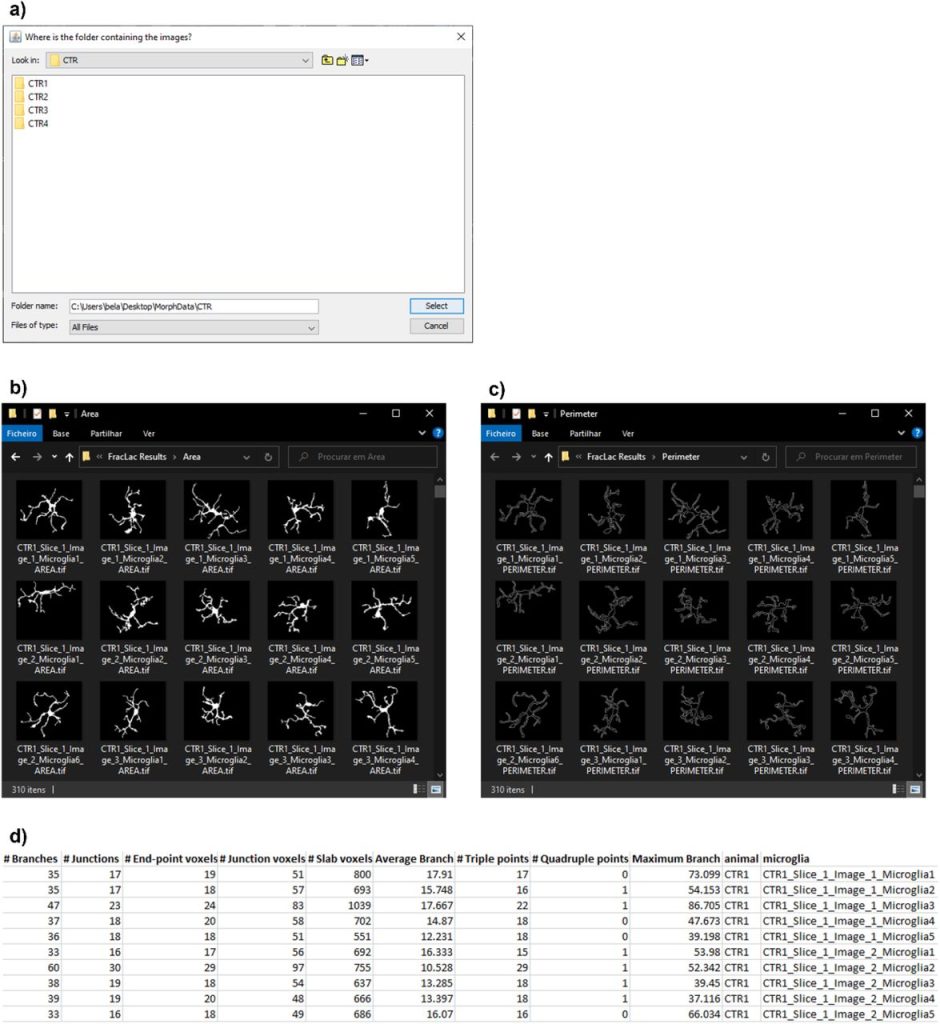The width and height of the screenshot is (940, 1024).
Task: Click back arrow in Area window
Action: coord(16,457)
